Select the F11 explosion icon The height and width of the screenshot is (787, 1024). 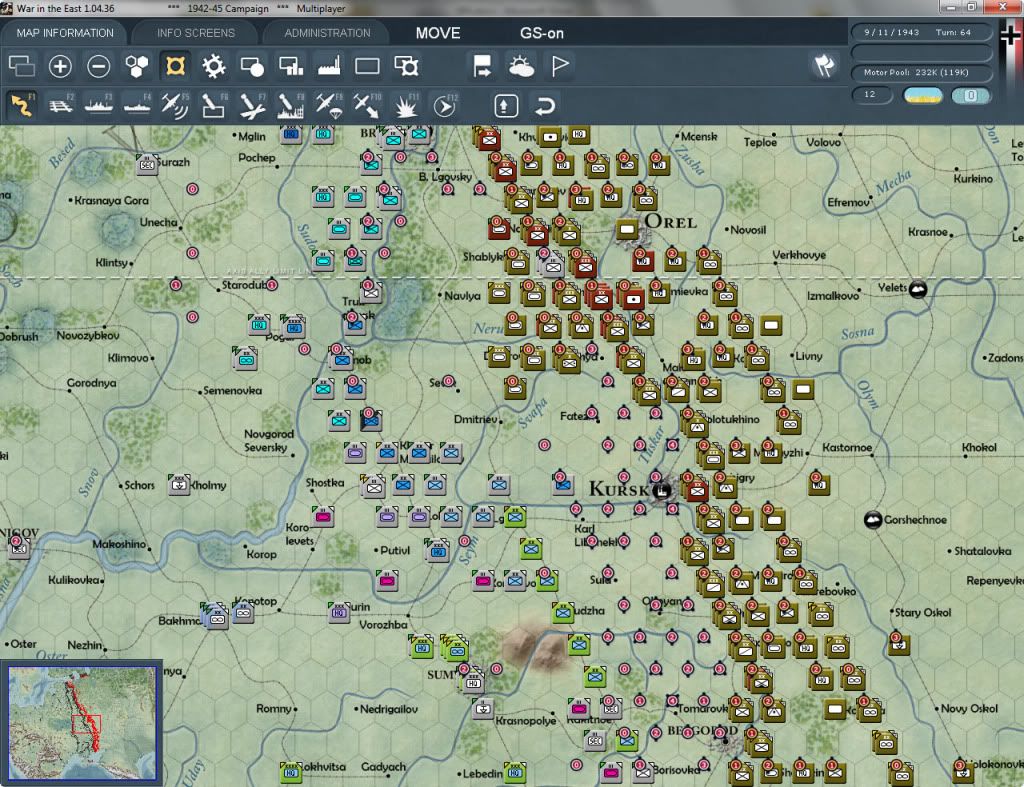coord(406,105)
